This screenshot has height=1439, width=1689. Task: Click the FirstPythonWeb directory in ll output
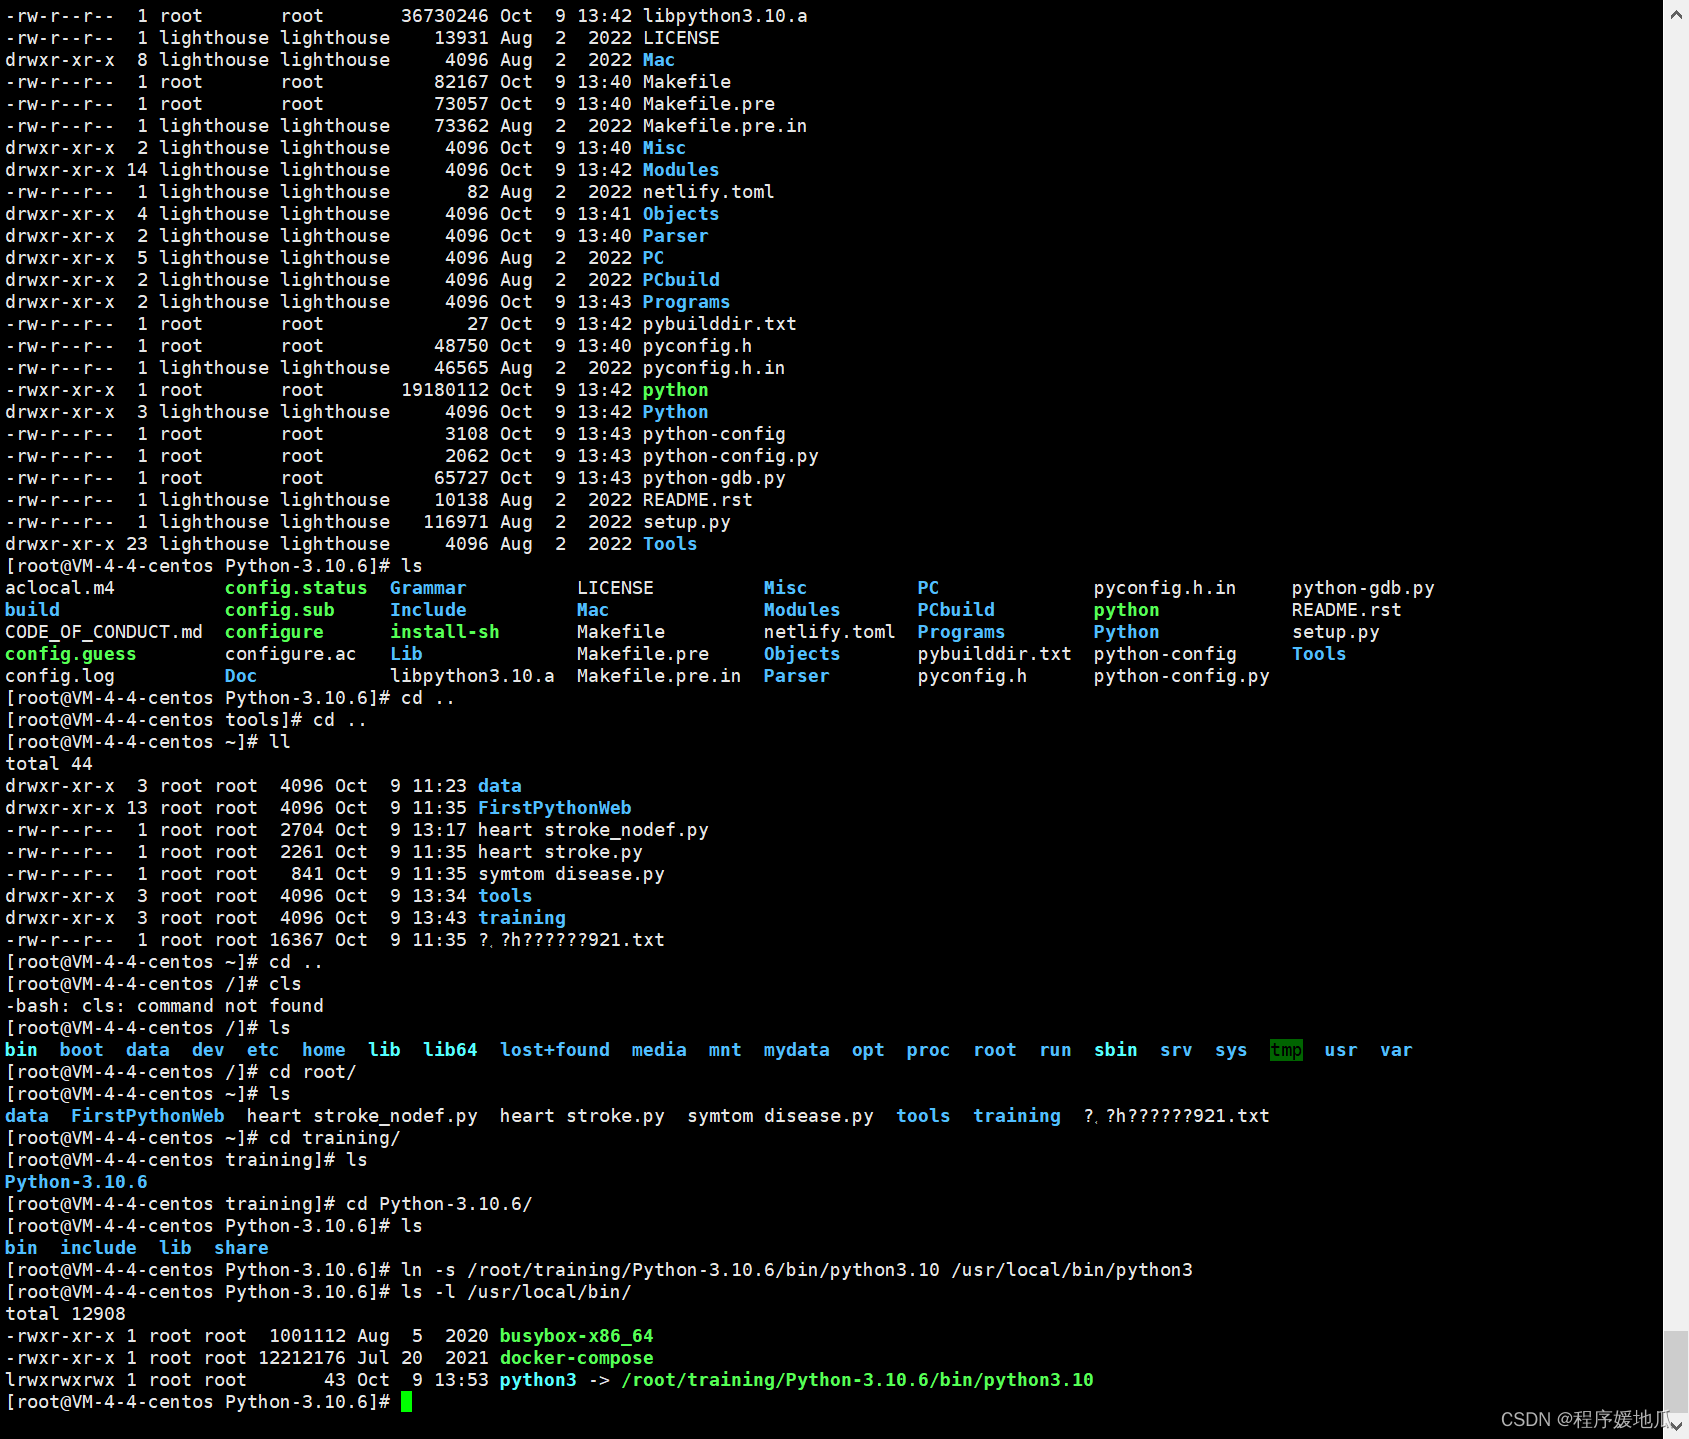click(554, 808)
